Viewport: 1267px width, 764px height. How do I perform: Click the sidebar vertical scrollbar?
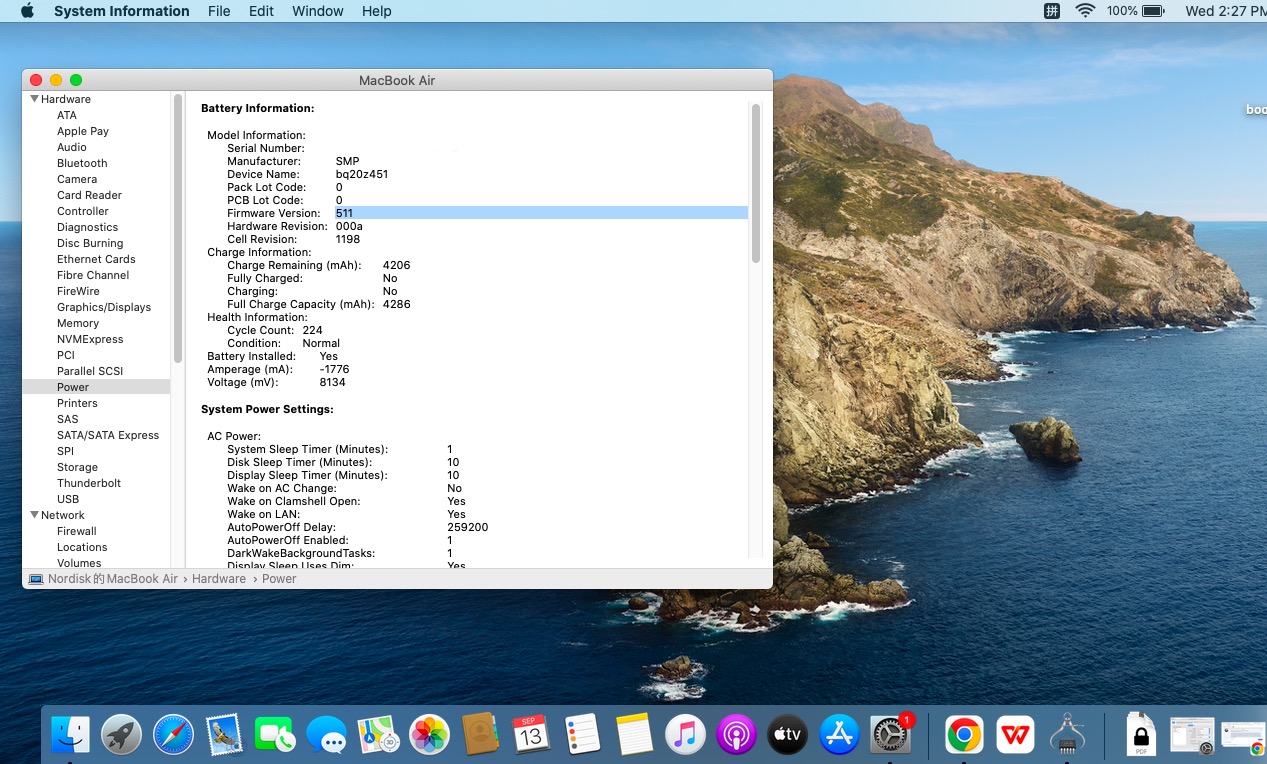coord(178,228)
